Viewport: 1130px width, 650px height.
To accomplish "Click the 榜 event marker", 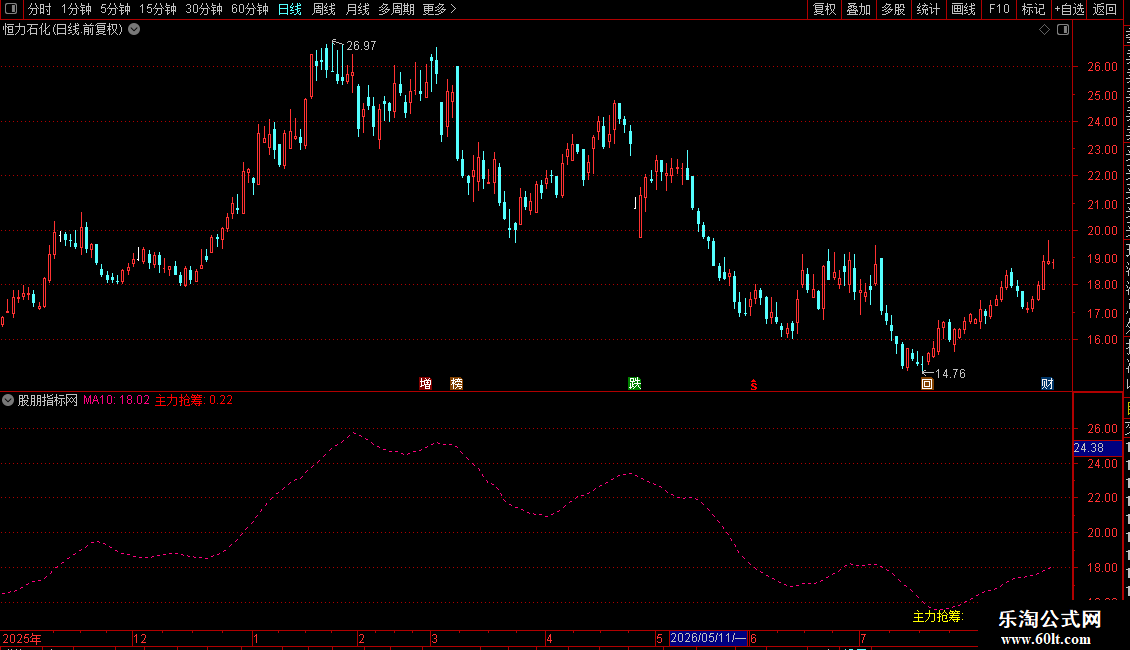I will click(x=457, y=383).
